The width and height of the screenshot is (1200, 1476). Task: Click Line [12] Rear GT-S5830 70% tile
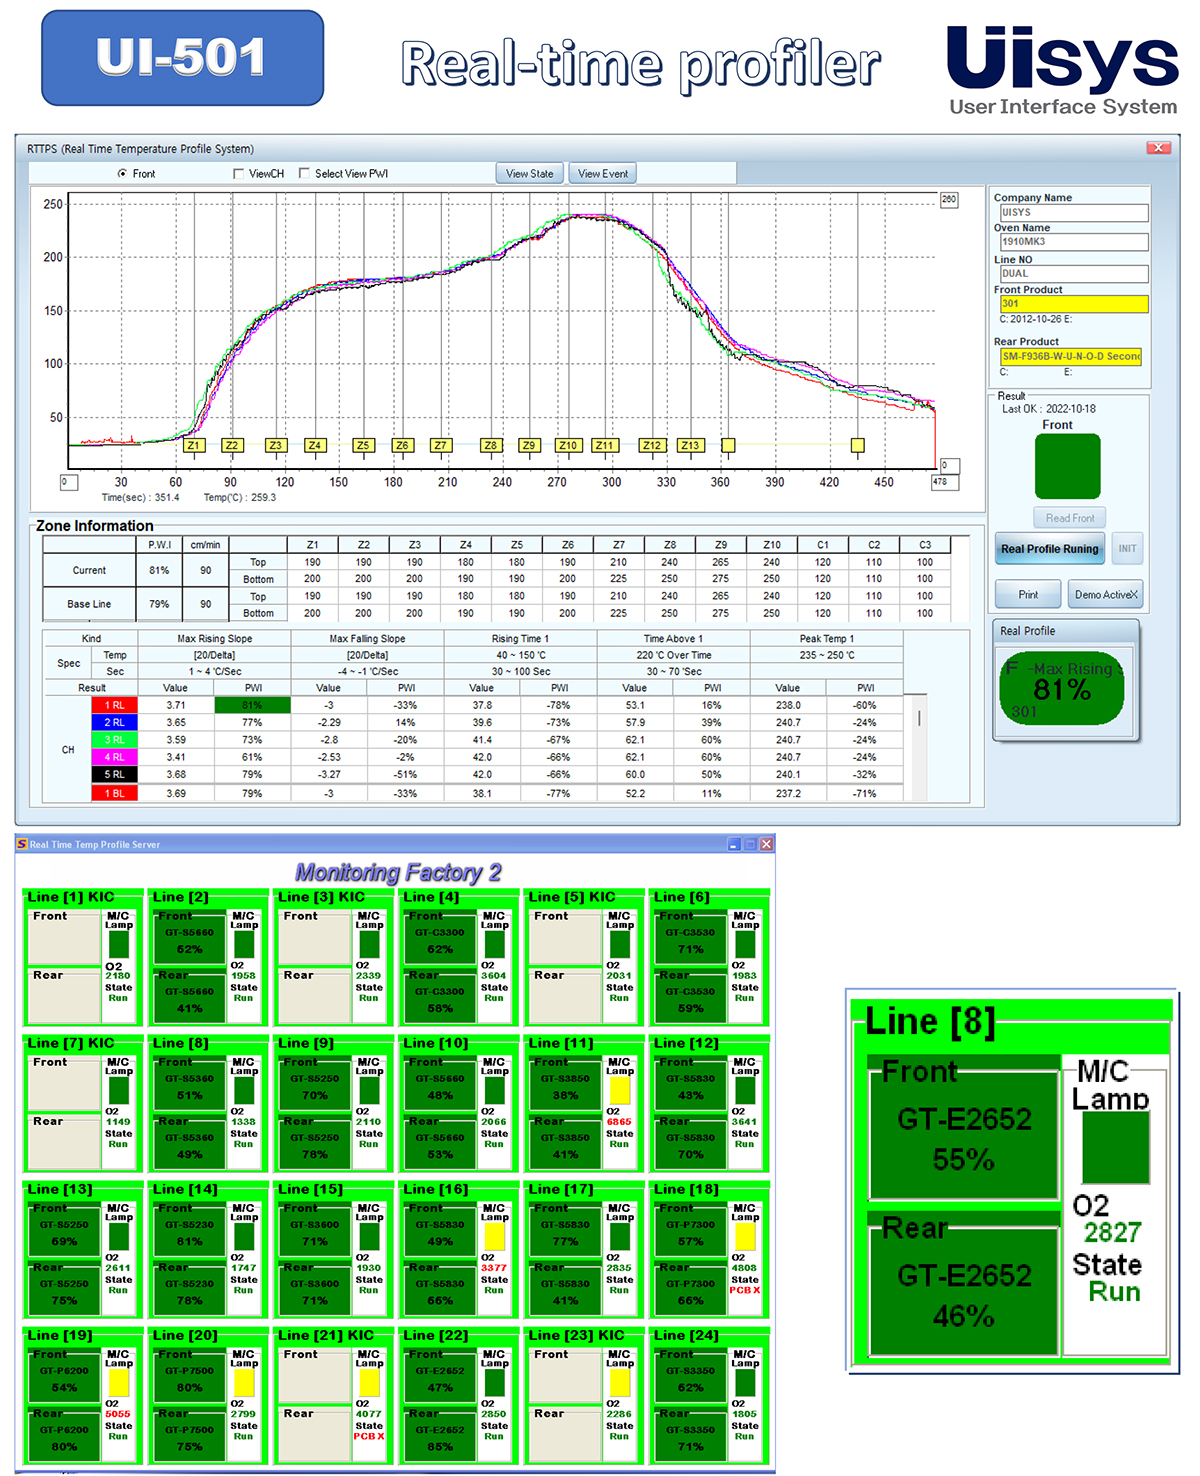pyautogui.click(x=690, y=1144)
